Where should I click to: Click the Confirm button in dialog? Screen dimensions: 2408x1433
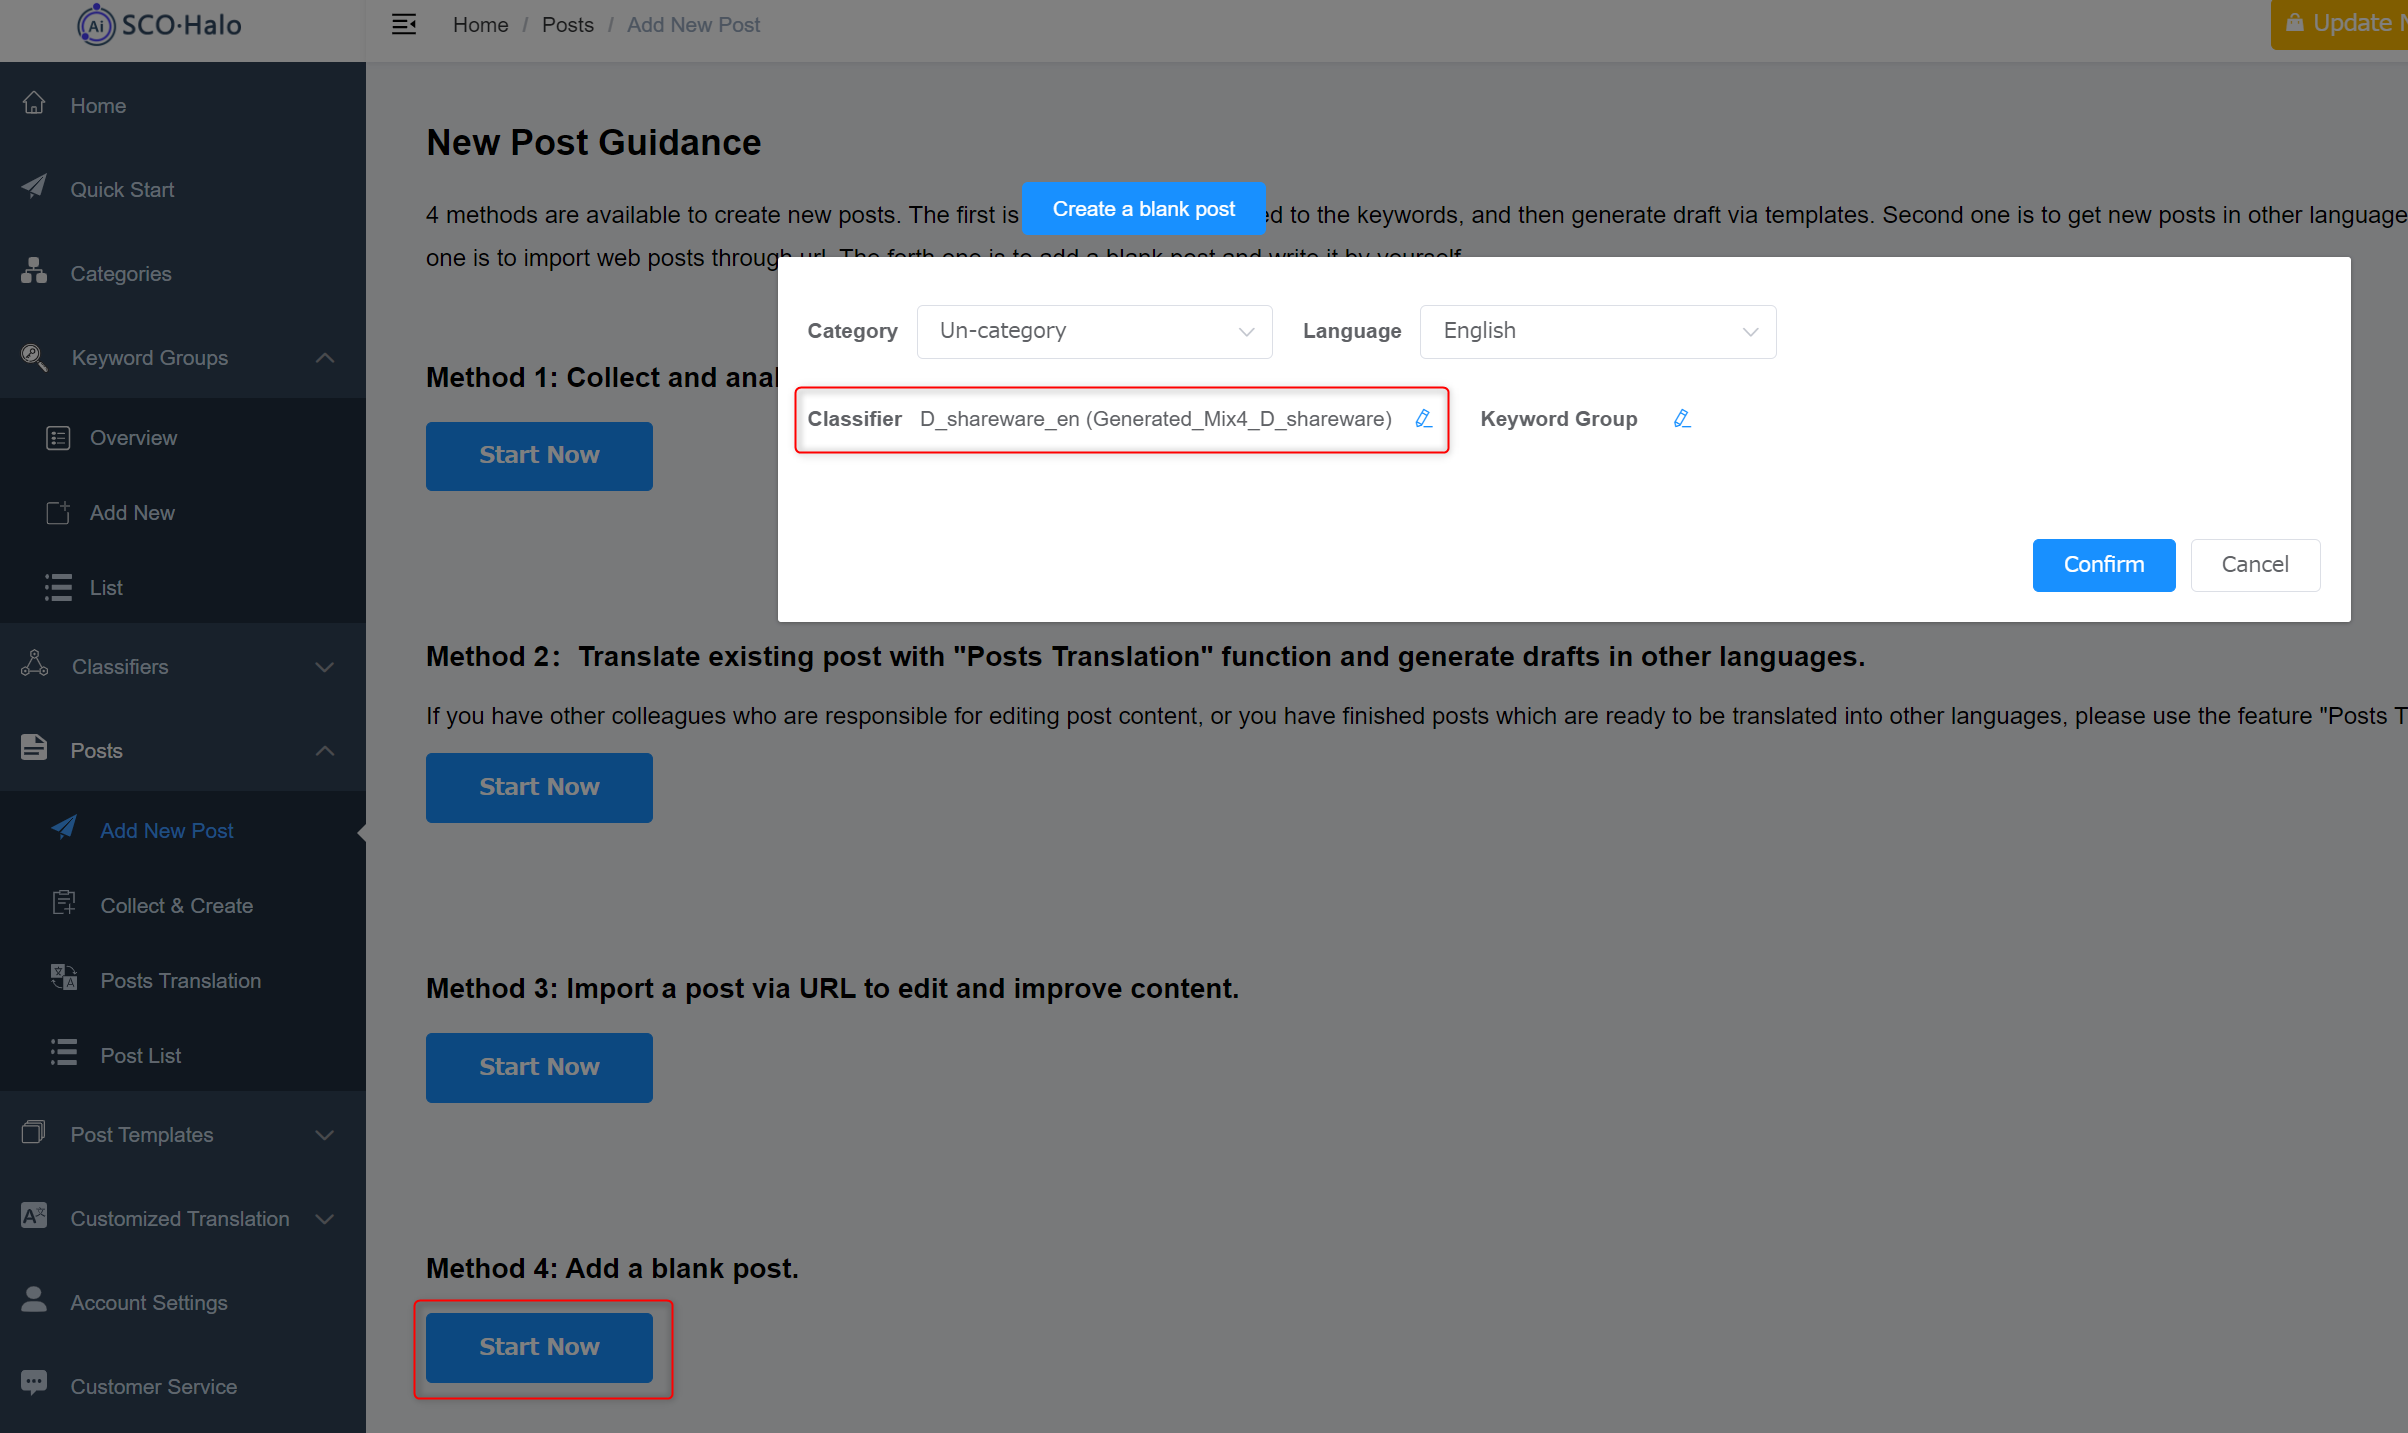pyautogui.click(x=2103, y=563)
